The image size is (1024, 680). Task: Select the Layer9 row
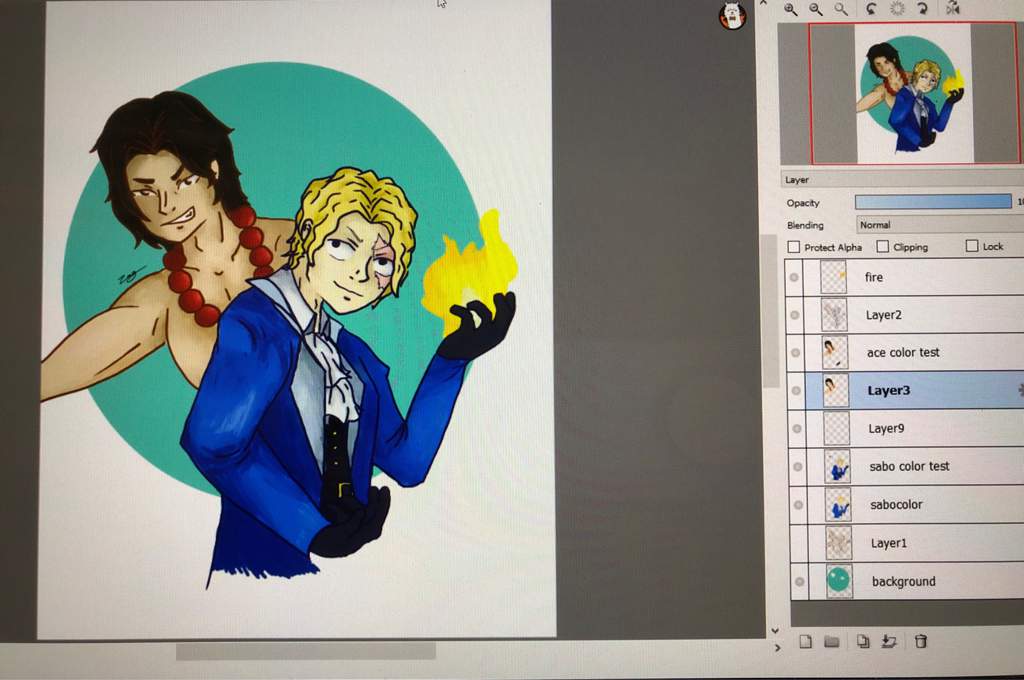[x=906, y=429]
